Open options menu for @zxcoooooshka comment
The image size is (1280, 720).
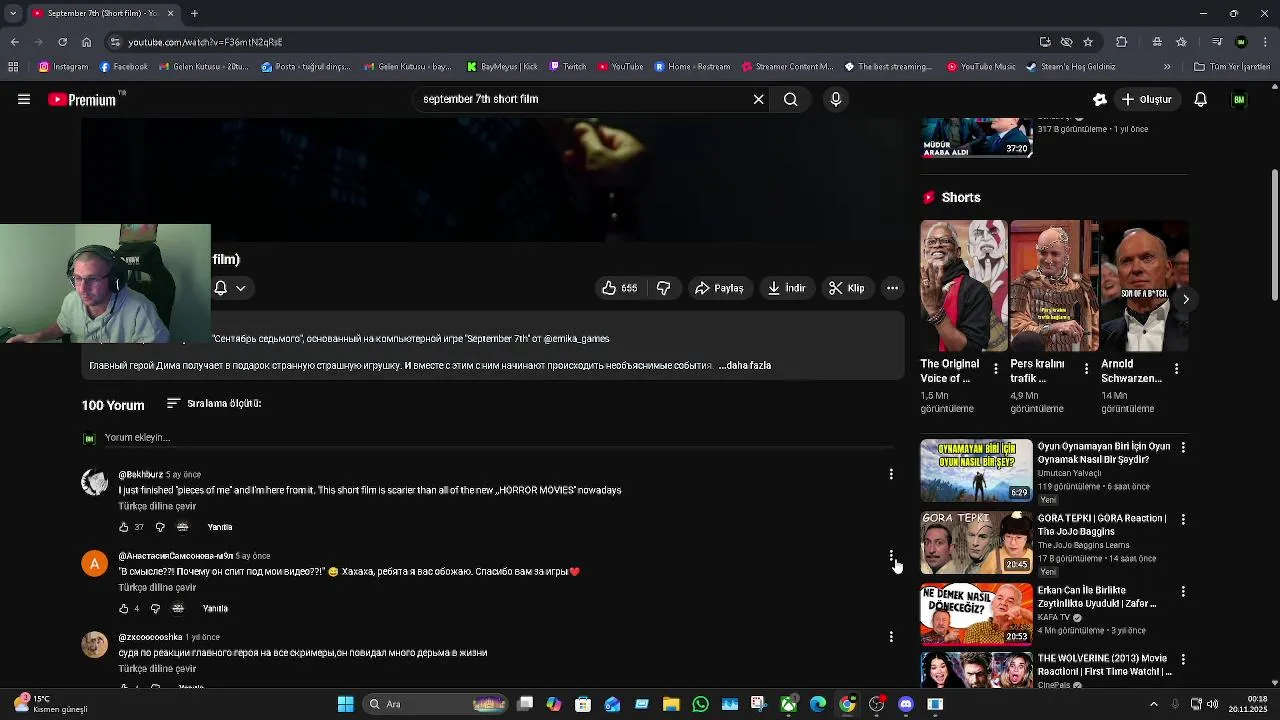(x=891, y=636)
